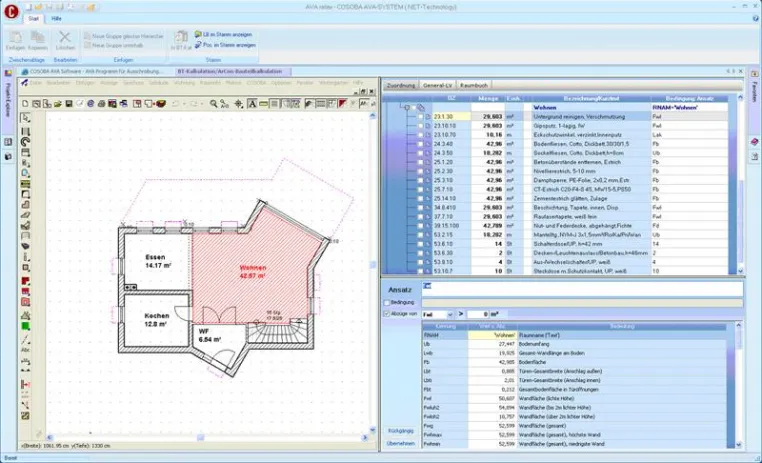Viewport: 762px width, 463px height.
Task: Click the zoom magnifier icon in CAD toolbar
Action: tap(213, 103)
